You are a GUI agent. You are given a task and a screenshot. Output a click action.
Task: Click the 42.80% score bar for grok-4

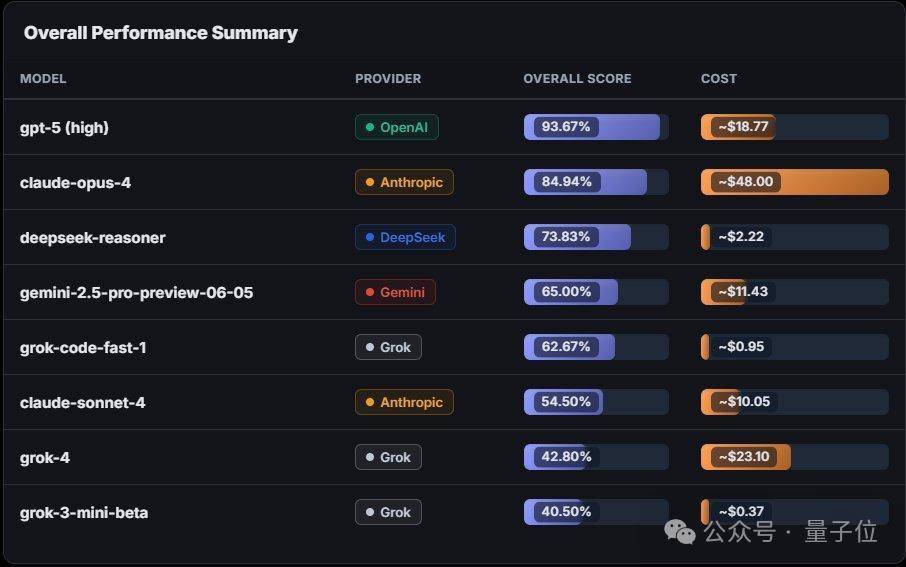pyautogui.click(x=596, y=457)
